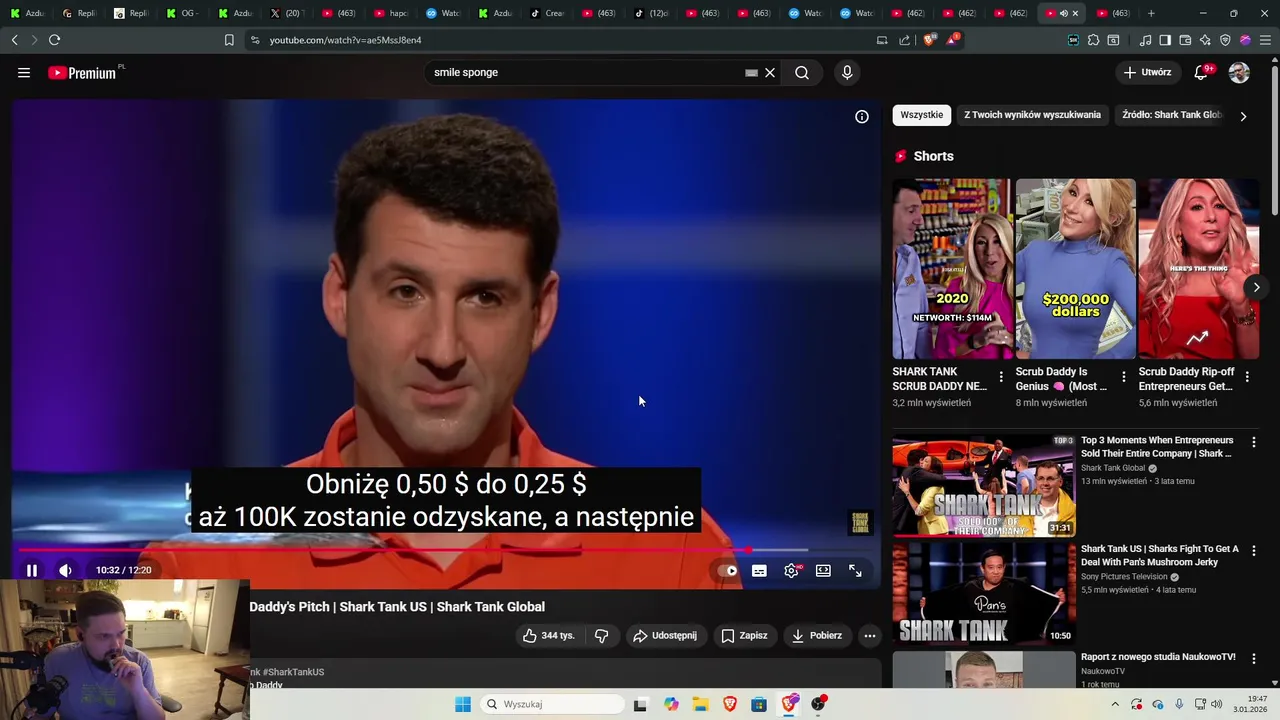Image resolution: width=1280 pixels, height=720 pixels.
Task: Open the options menu for 'Scrub Daddy Rip-off Entrepreneurs'
Action: point(1247,377)
